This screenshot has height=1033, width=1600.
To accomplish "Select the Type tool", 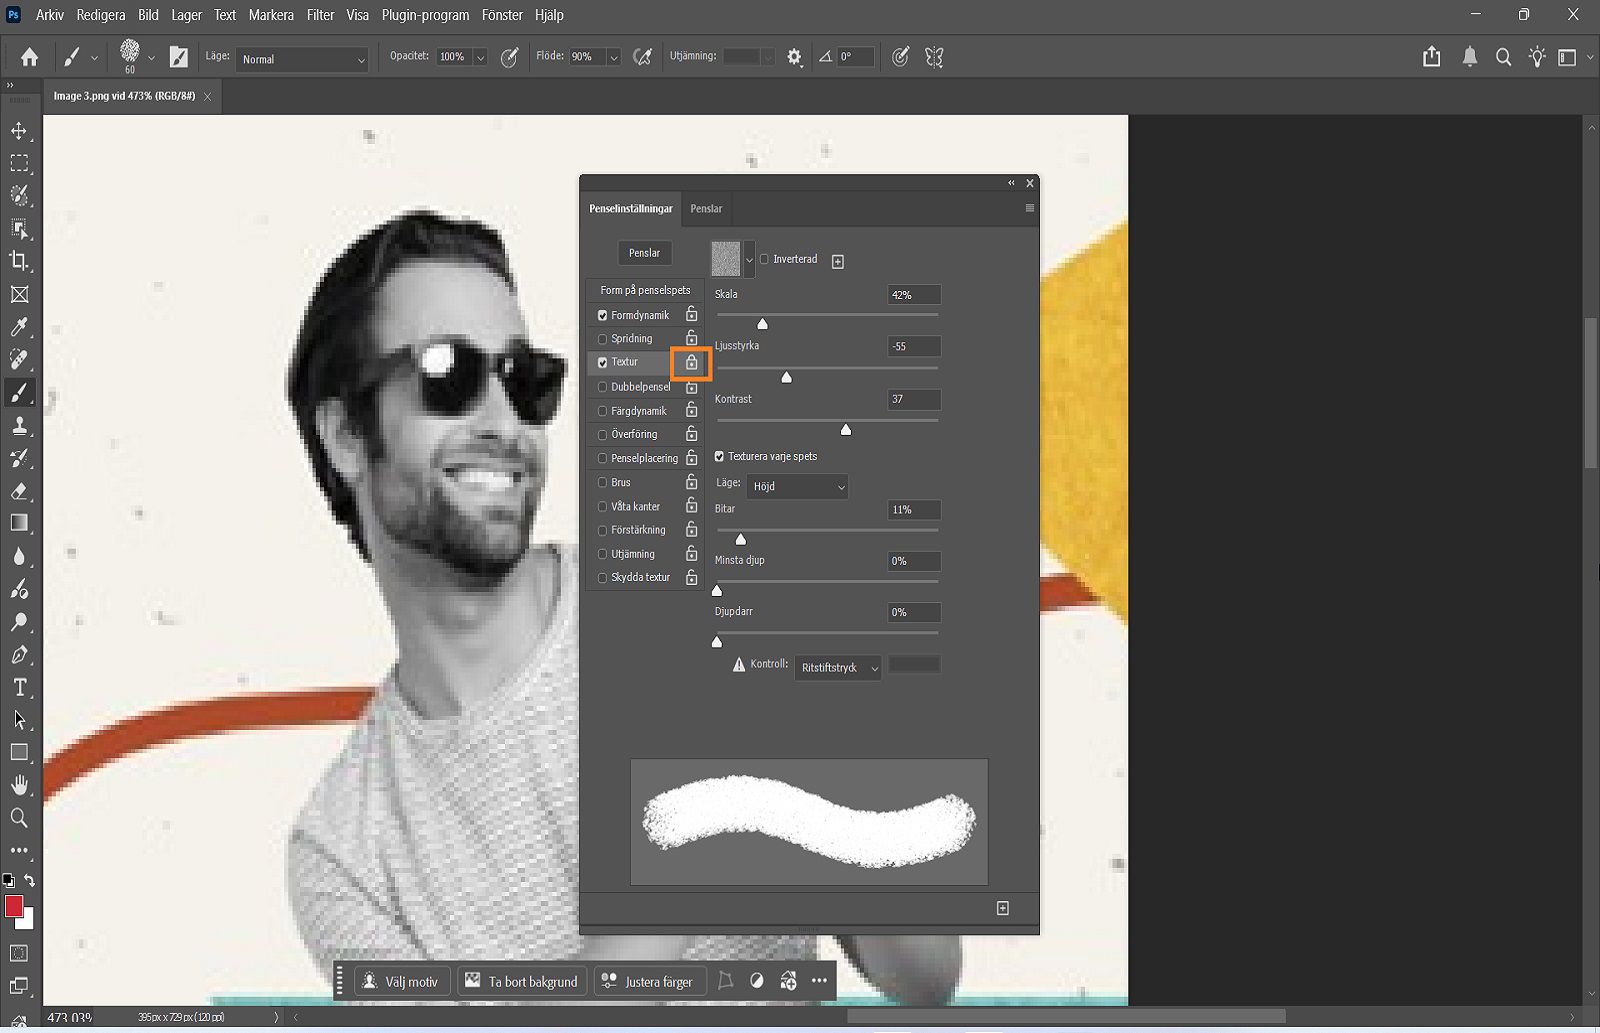I will pos(20,688).
